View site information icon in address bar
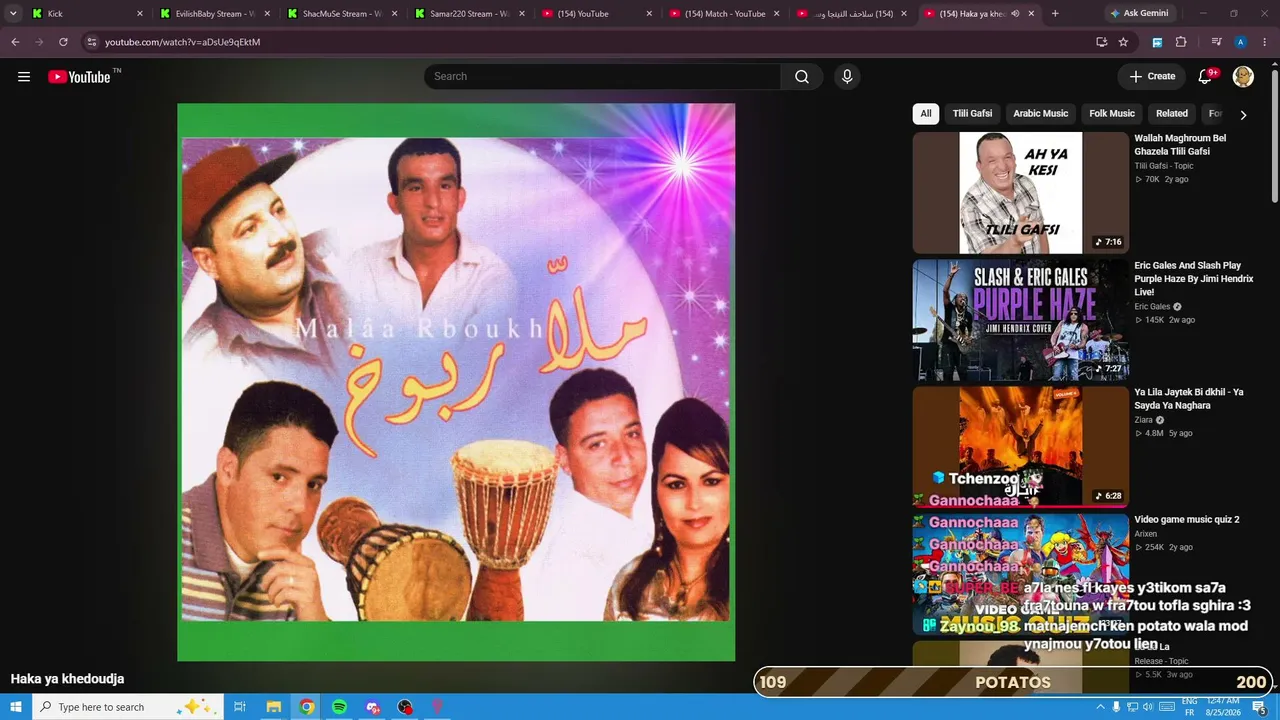The image size is (1280, 720). pos(92,42)
